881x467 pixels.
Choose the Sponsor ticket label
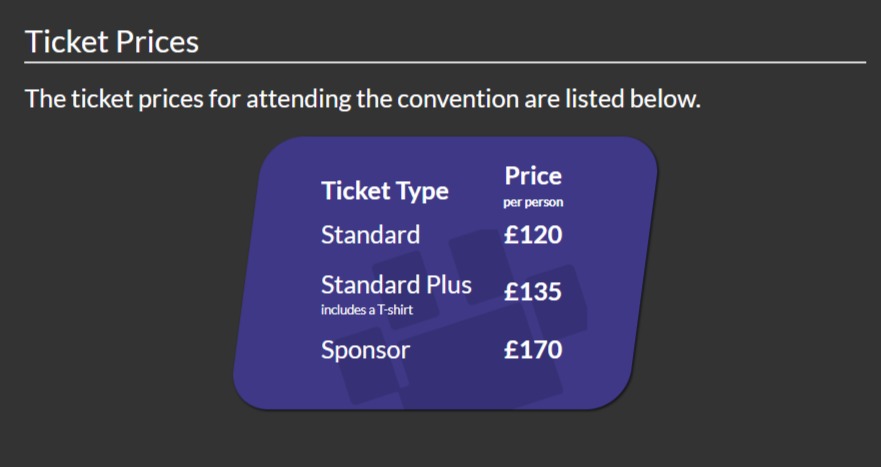click(365, 350)
